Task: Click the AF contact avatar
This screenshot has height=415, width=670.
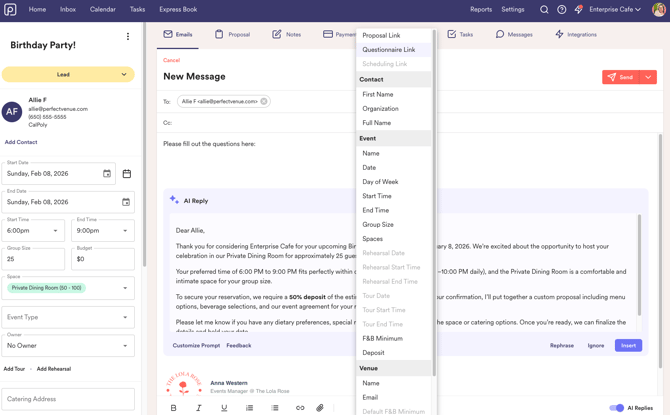Action: click(12, 112)
